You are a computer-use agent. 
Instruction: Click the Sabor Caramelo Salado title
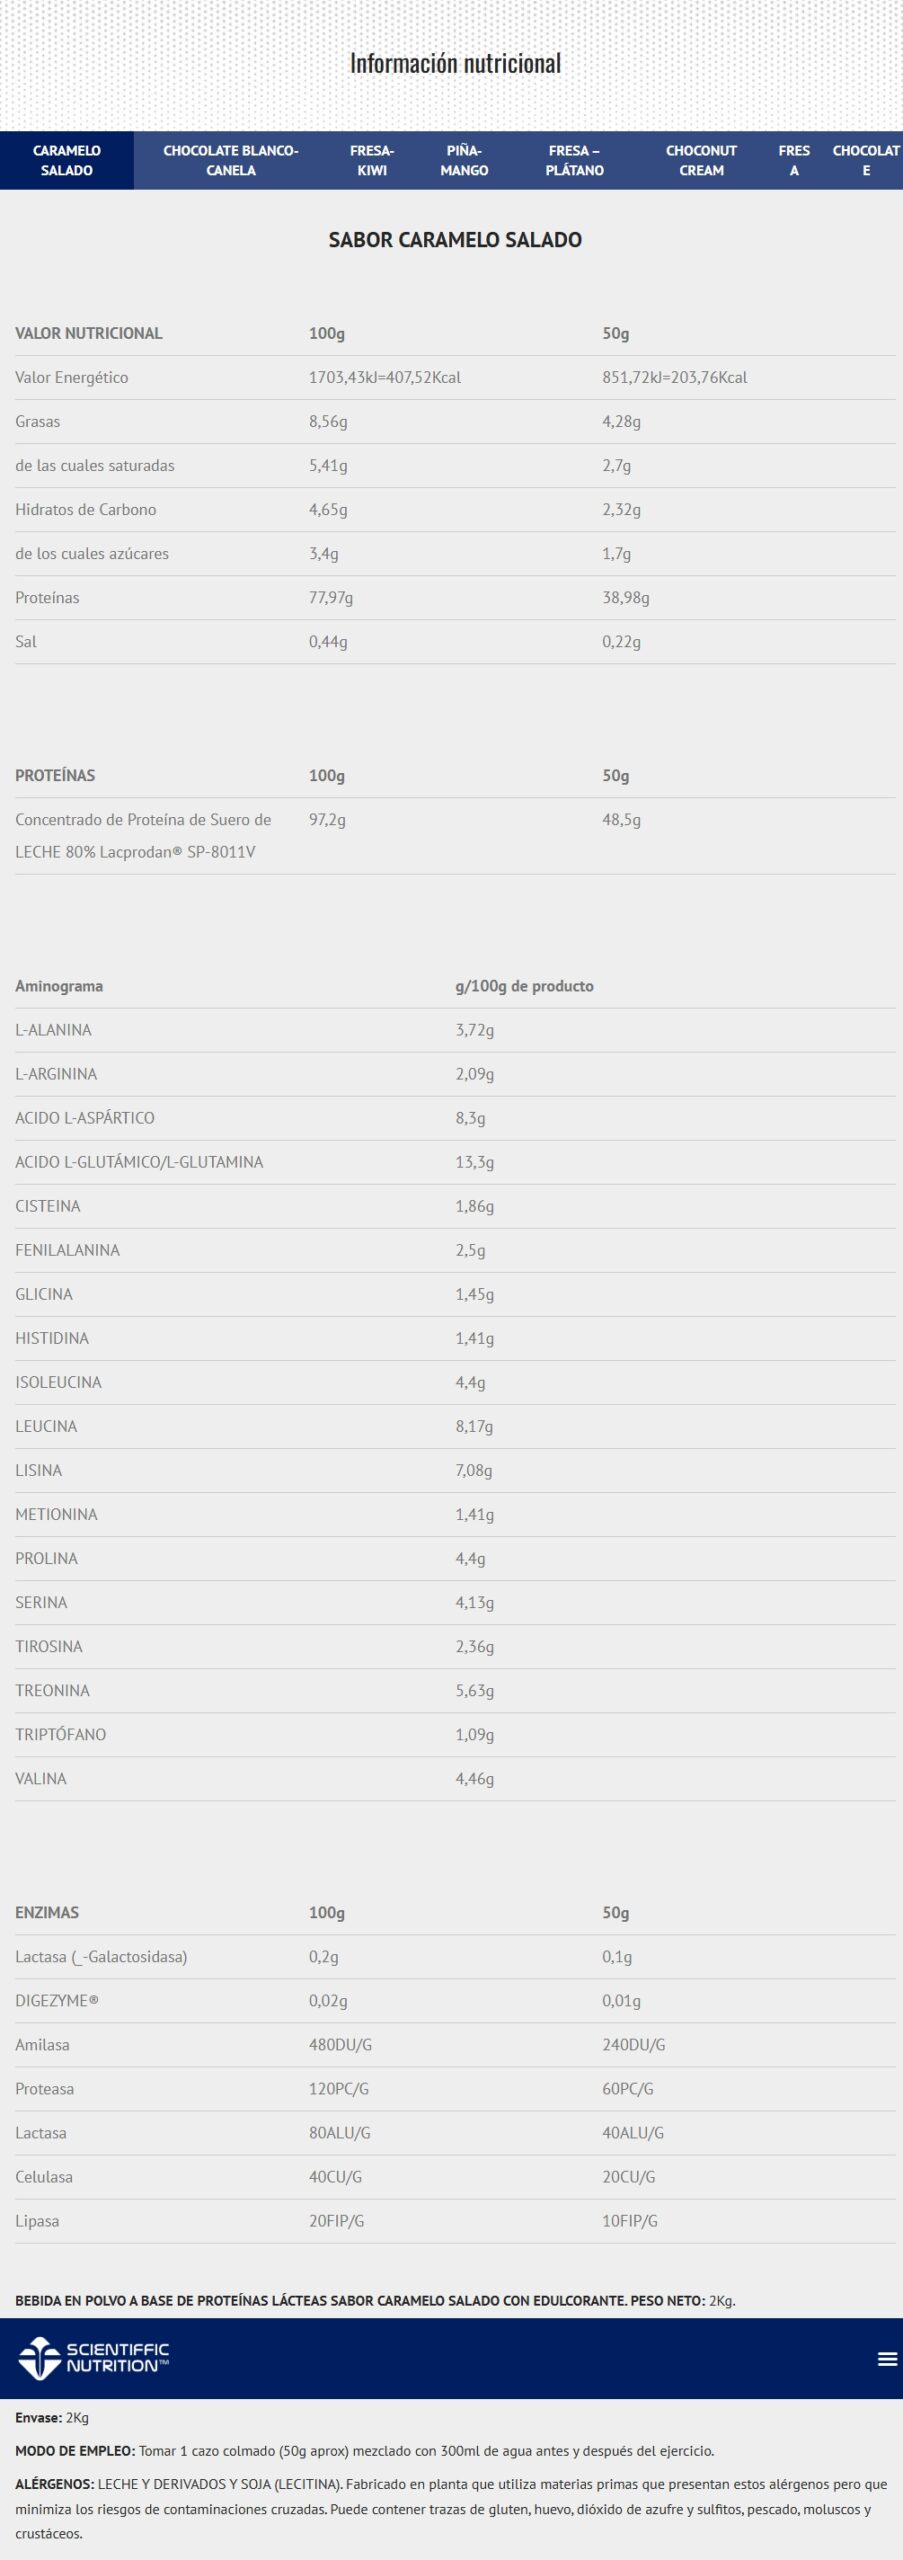[x=455, y=240]
